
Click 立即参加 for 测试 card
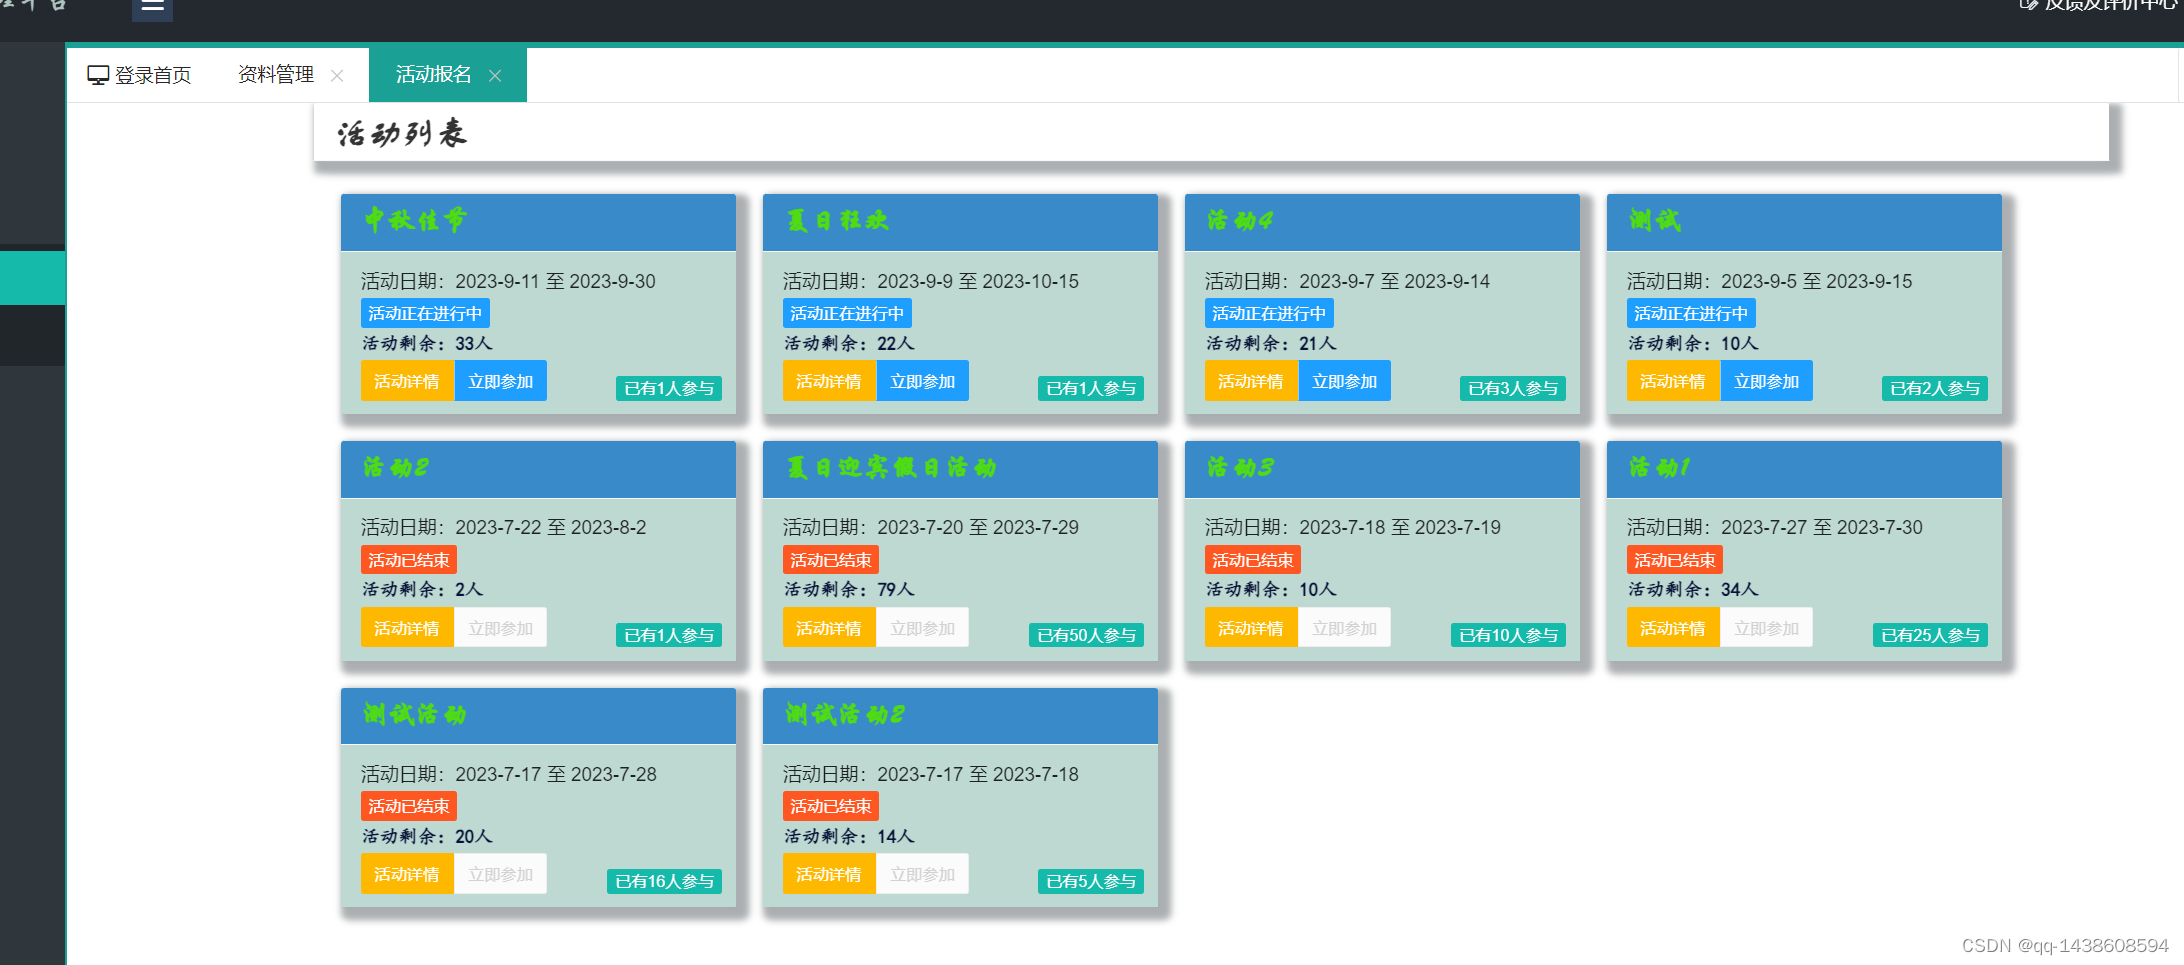(1767, 381)
